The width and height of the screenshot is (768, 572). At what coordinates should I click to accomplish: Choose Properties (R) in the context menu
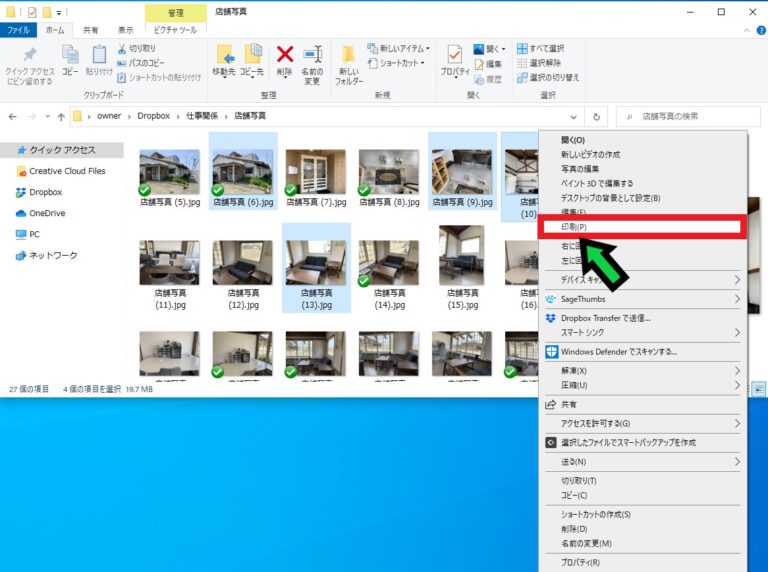coord(642,563)
